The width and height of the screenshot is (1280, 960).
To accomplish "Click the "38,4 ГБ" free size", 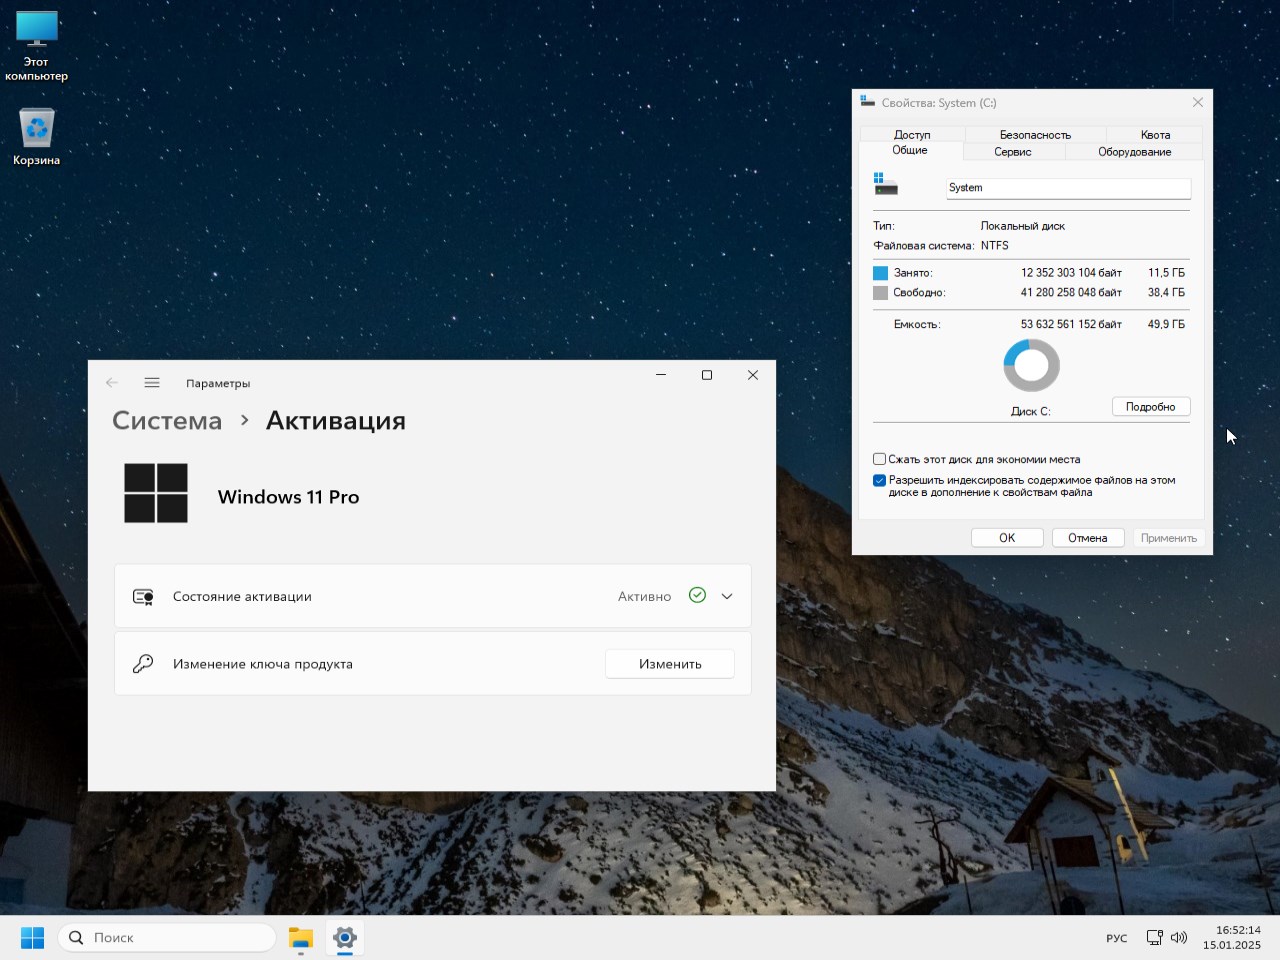I will click(1166, 293).
